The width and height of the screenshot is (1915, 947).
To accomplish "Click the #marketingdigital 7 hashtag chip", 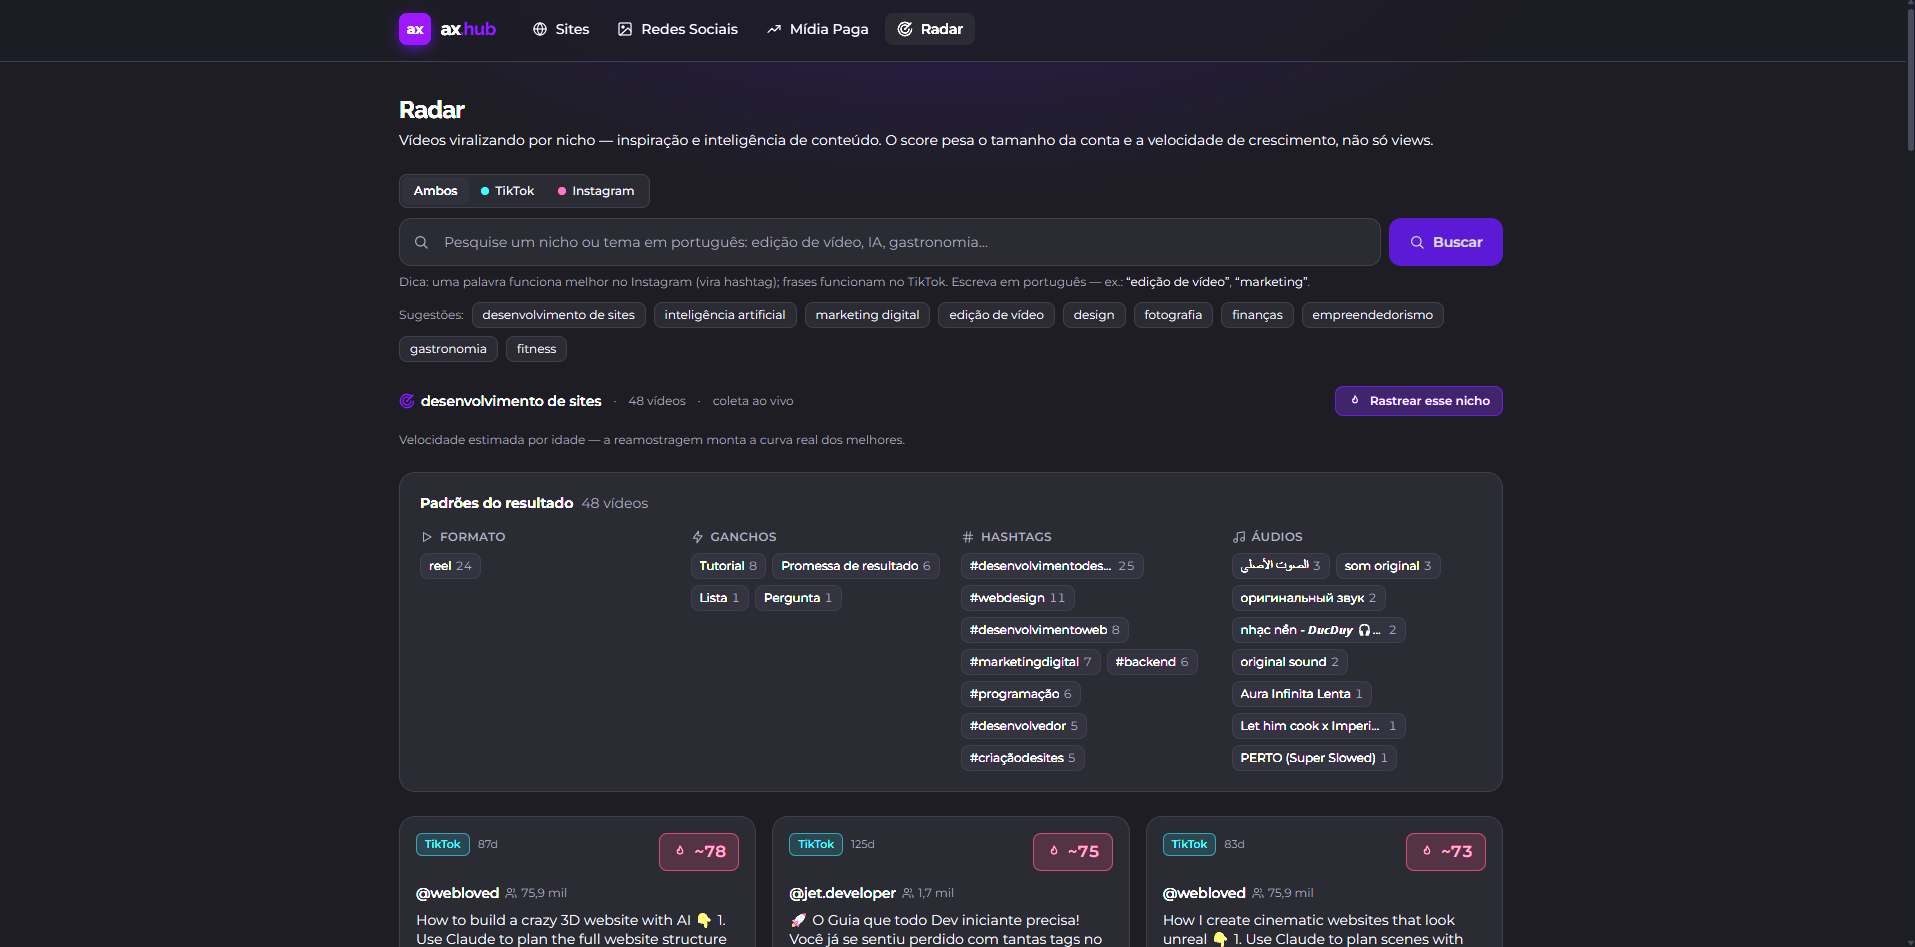I will 1031,662.
